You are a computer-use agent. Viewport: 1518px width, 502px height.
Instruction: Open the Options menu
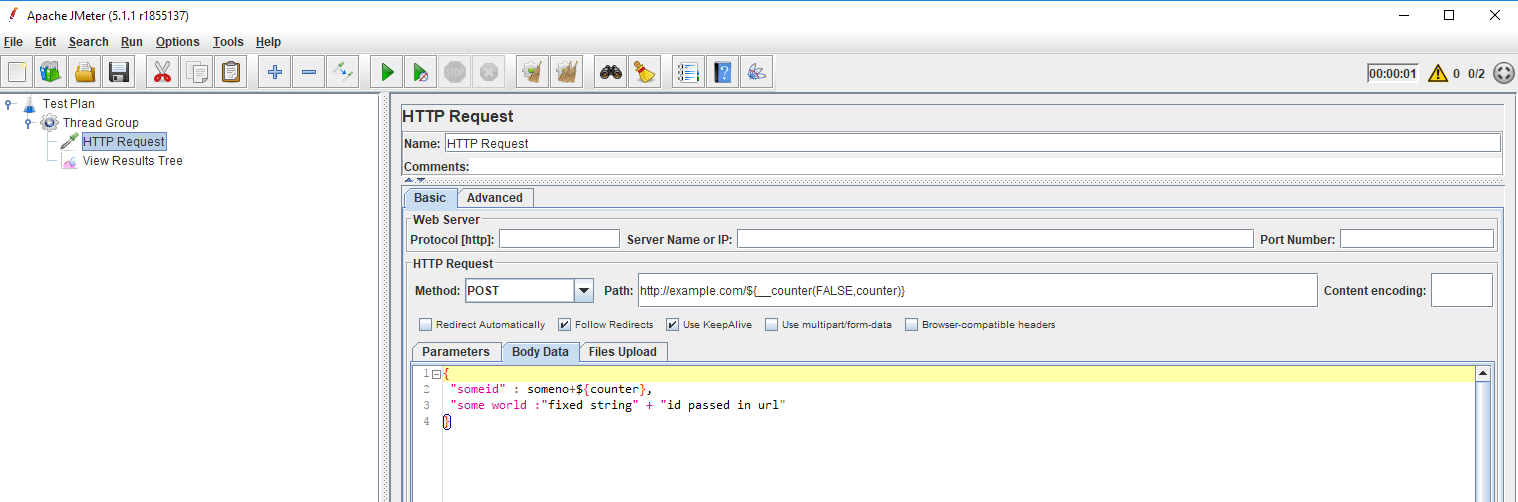pyautogui.click(x=177, y=42)
